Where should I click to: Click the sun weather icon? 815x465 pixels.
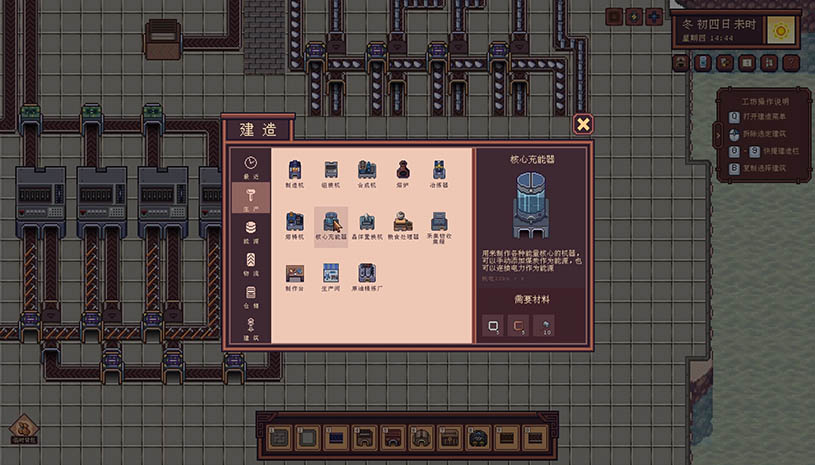779,30
